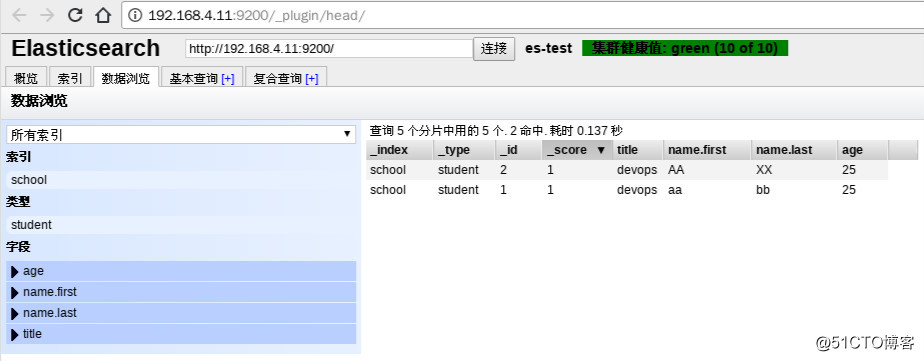Viewport: 924px width, 361px height.
Task: Open the 基本查询 tab
Action: click(x=194, y=78)
